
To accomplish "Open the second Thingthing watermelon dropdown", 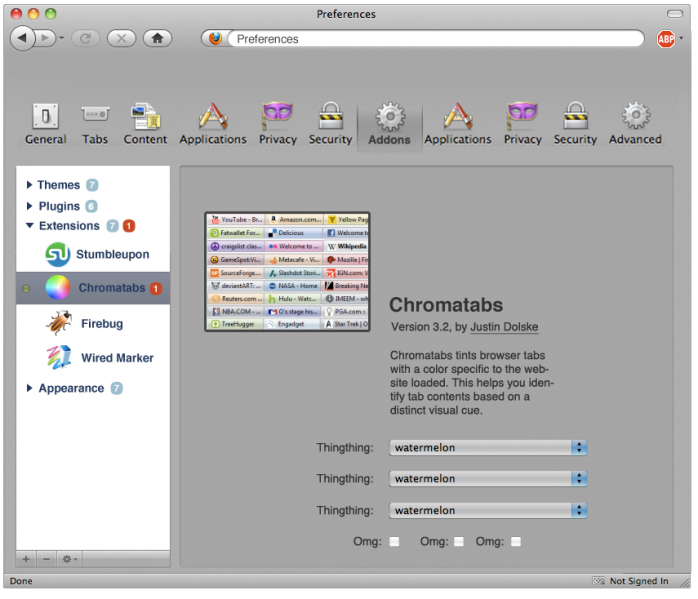I will [488, 479].
